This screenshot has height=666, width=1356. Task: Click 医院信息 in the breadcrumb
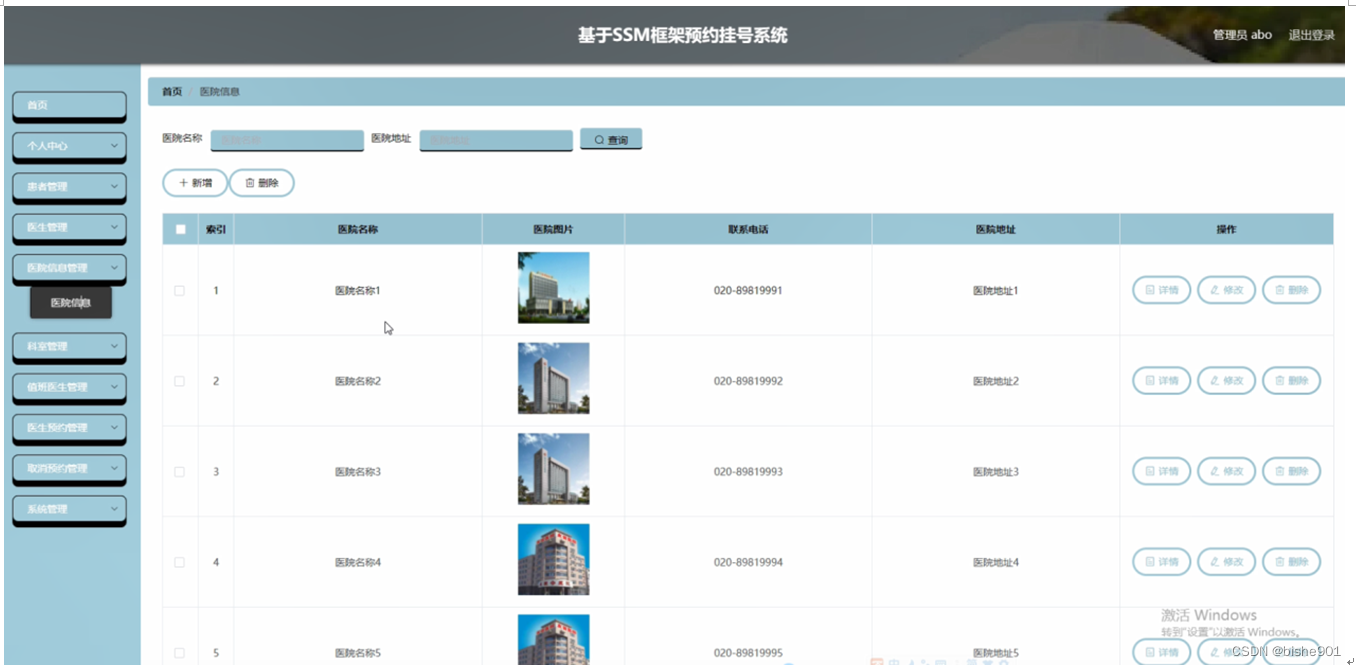point(219,91)
